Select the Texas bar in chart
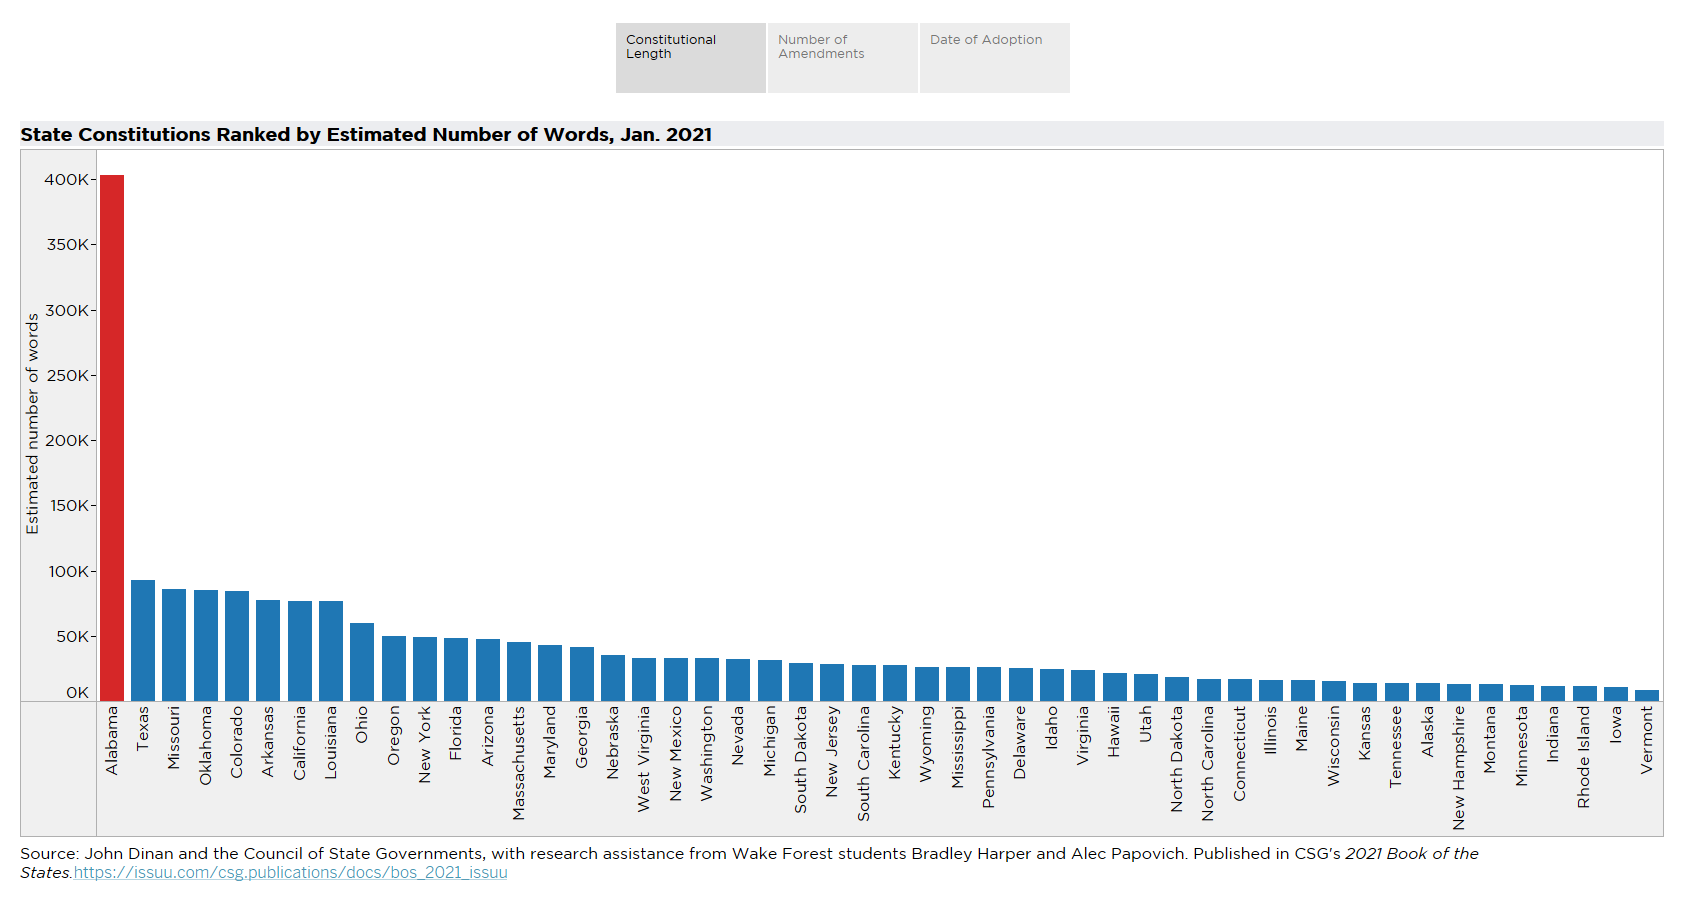Screen dimensions: 1684x904 [143, 641]
